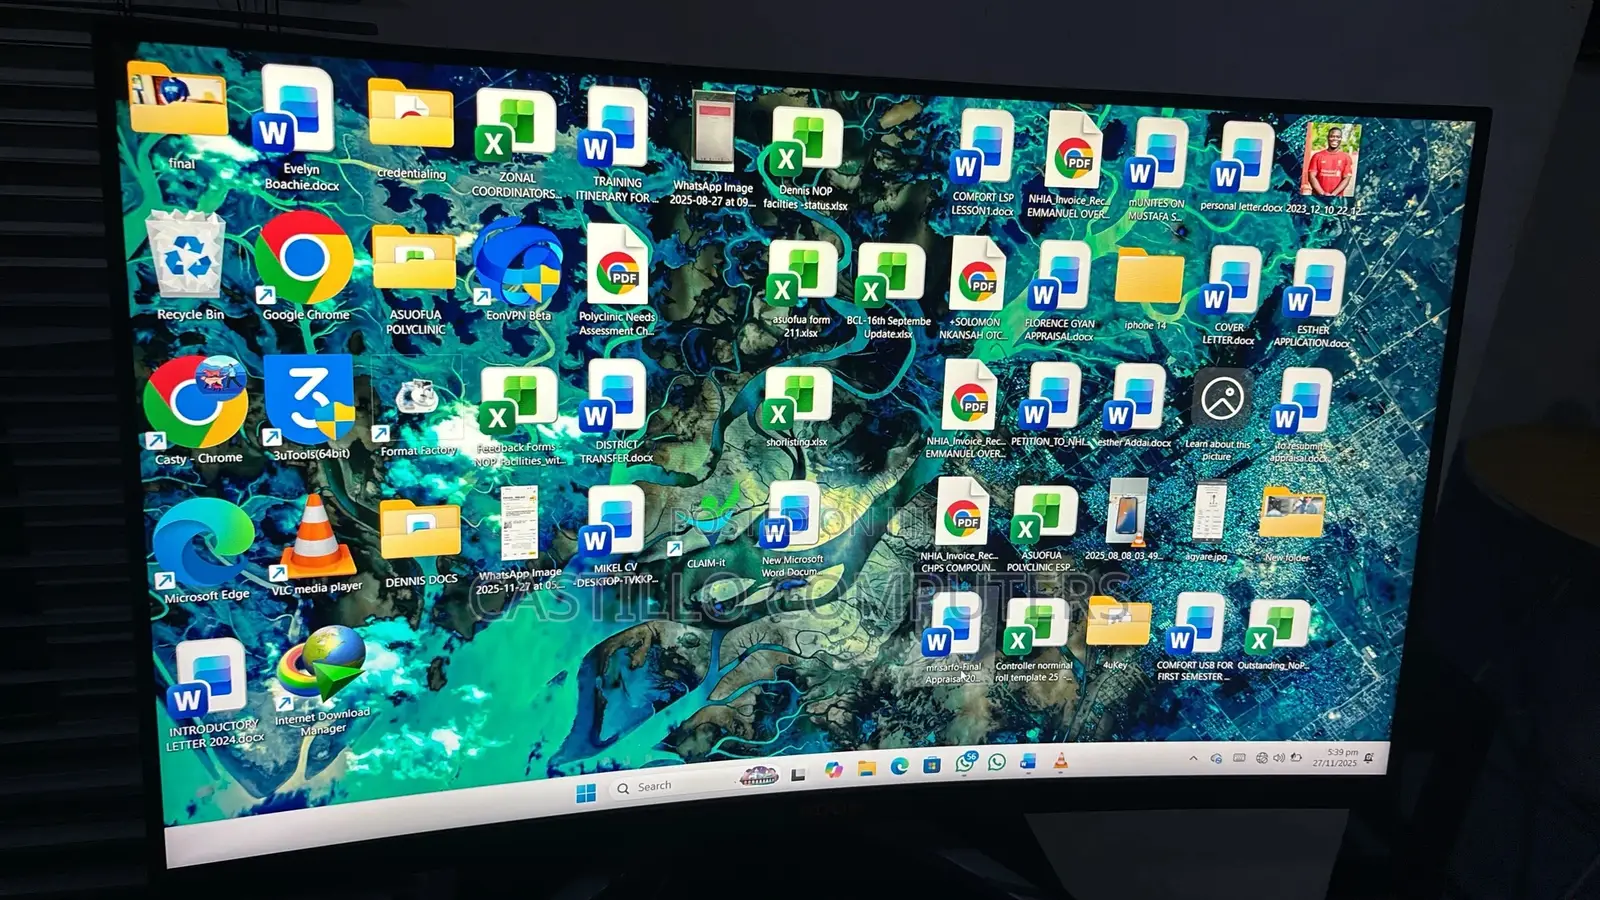Select NHIA_Invoice CHPS COMPOUND PDF
1600x900 pixels.
click(x=960, y=525)
